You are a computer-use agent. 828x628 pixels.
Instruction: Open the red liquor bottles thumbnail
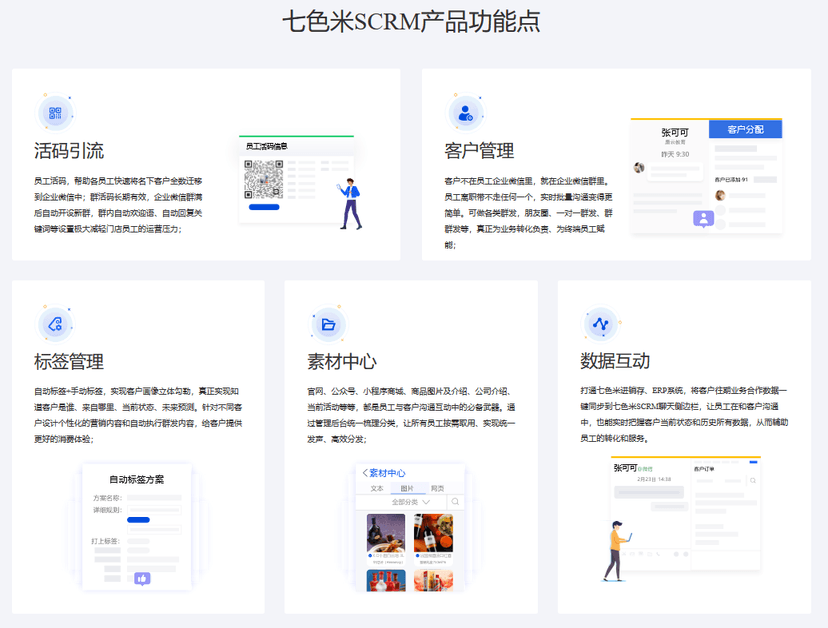(x=386, y=580)
